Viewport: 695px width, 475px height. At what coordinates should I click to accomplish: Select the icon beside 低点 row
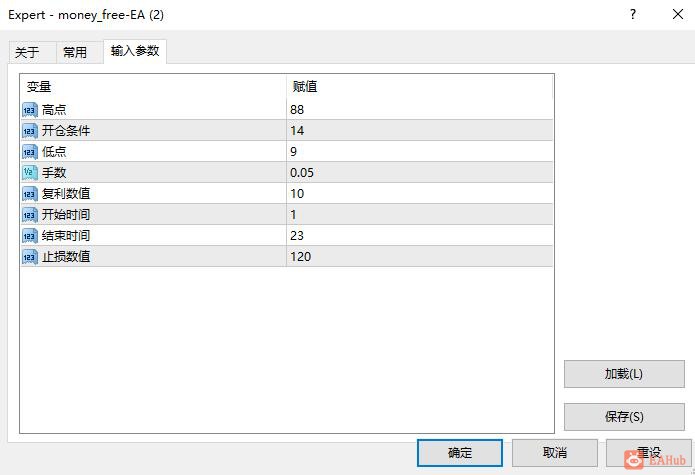coord(30,151)
